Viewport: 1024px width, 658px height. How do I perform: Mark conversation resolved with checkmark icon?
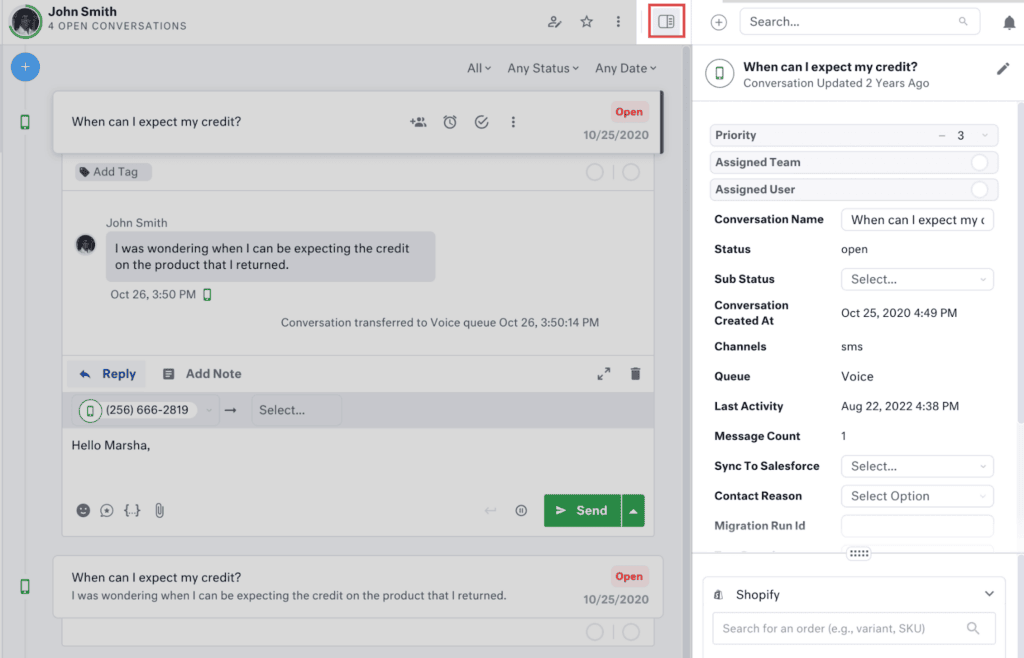(481, 122)
